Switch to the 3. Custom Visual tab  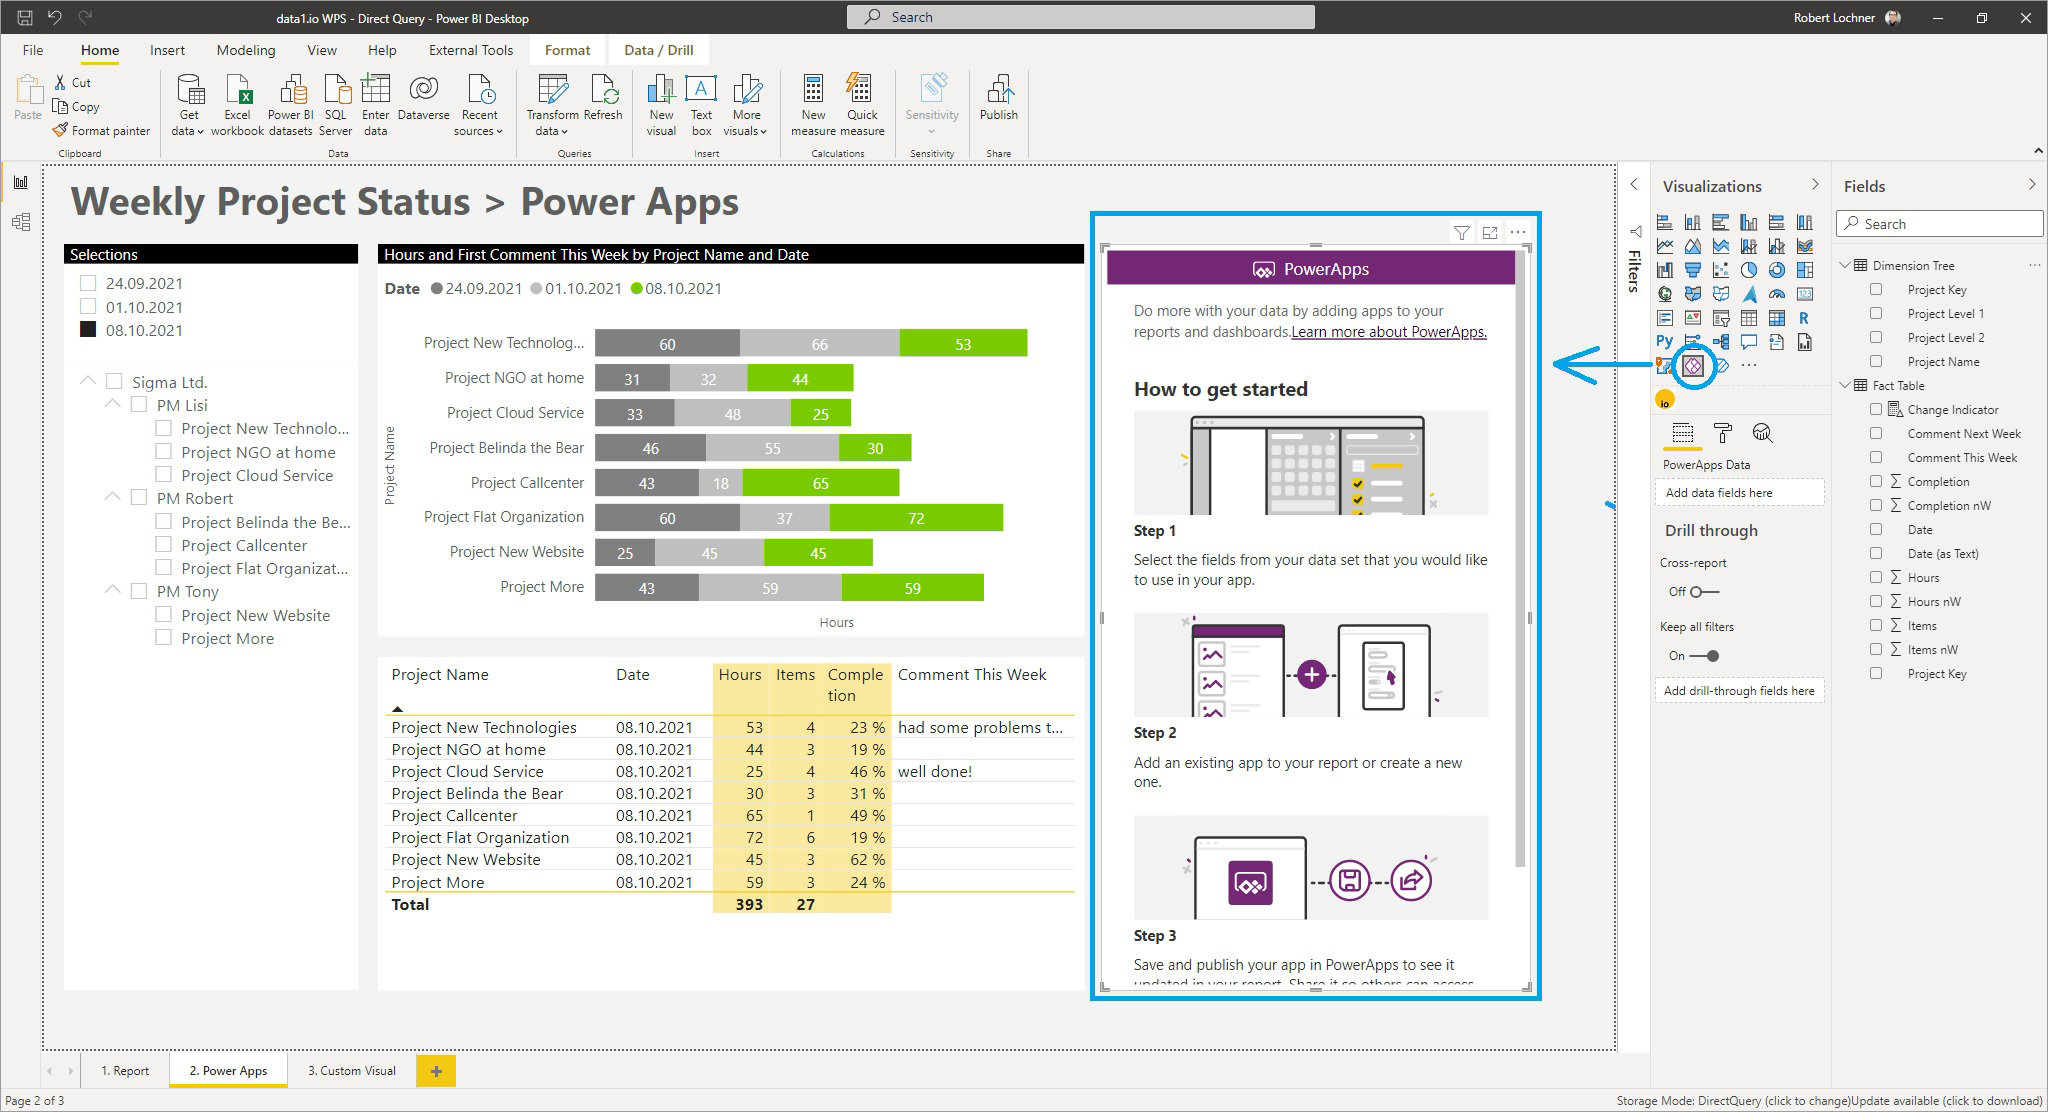351,1070
